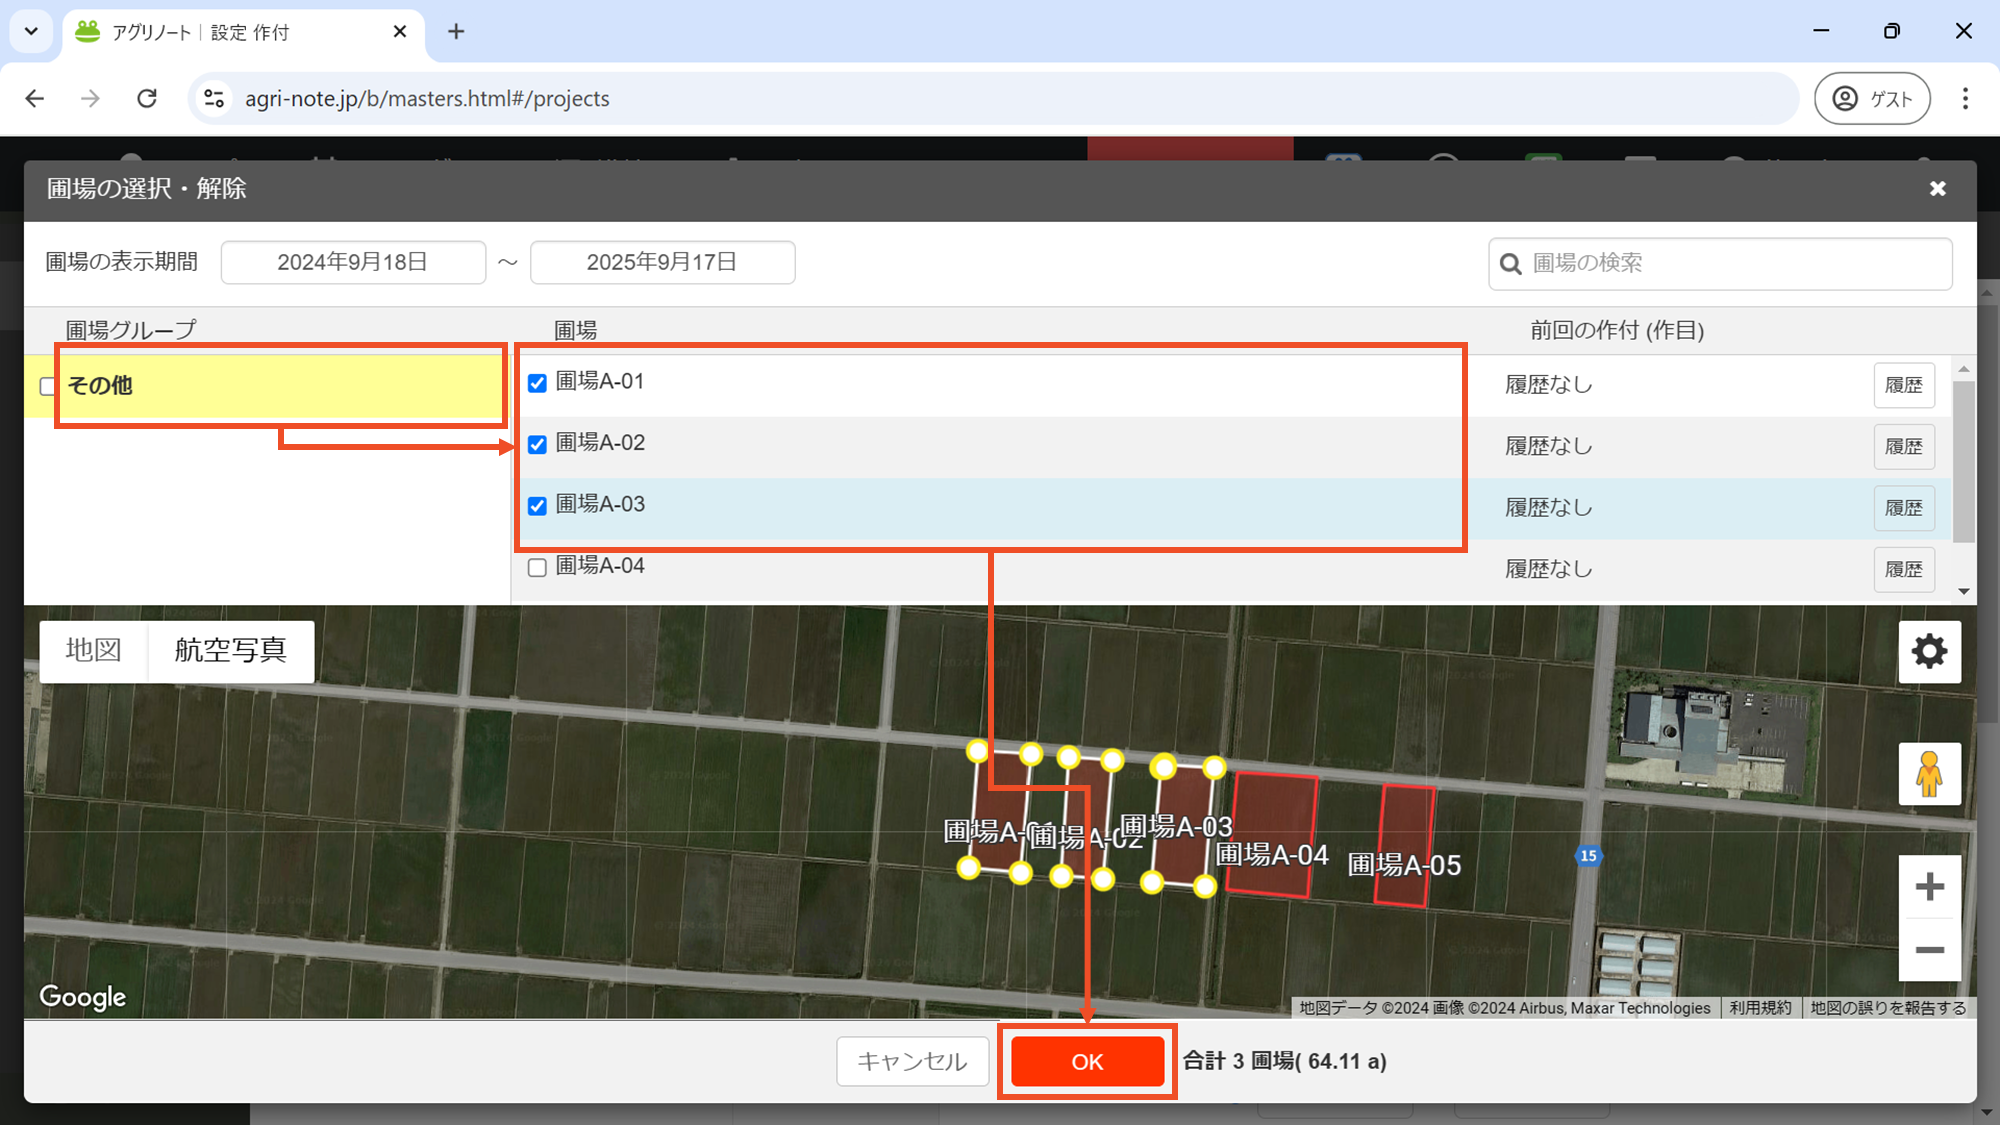This screenshot has height=1125, width=2000.
Task: Open map settings gear icon
Action: pyautogui.click(x=1929, y=652)
